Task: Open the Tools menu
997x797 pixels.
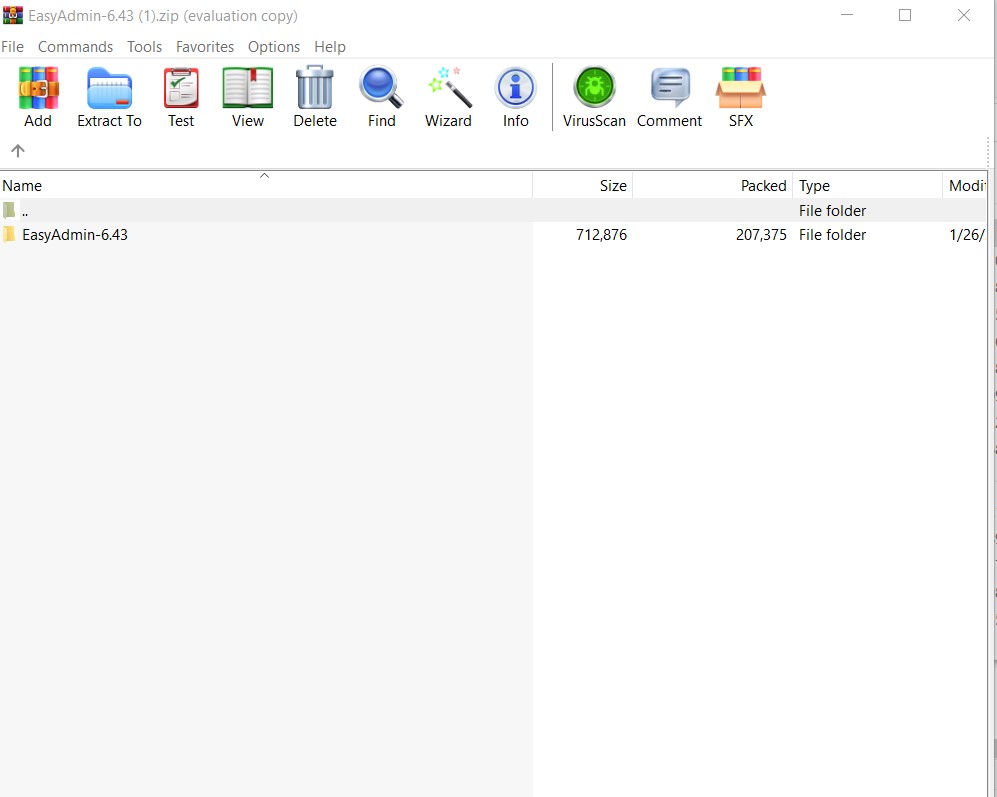Action: click(x=144, y=46)
